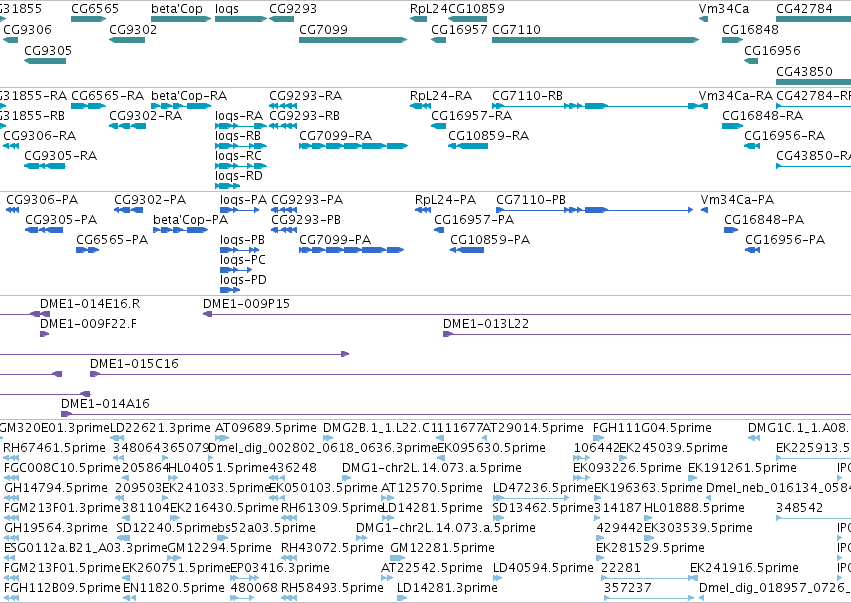
Task: Click feature label '357237'
Action: point(627,588)
